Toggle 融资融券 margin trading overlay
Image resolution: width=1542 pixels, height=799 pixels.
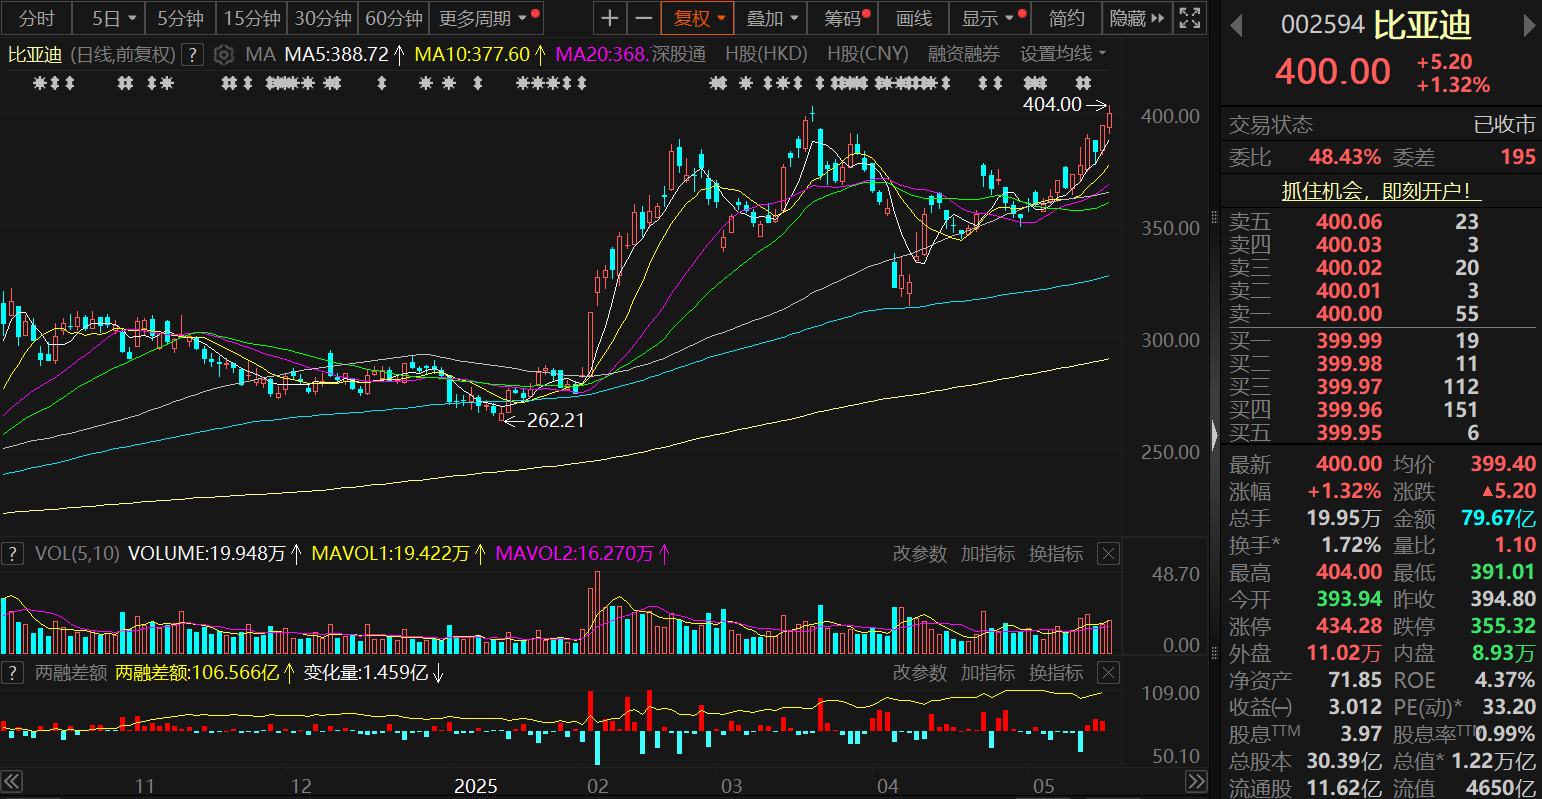[x=963, y=54]
